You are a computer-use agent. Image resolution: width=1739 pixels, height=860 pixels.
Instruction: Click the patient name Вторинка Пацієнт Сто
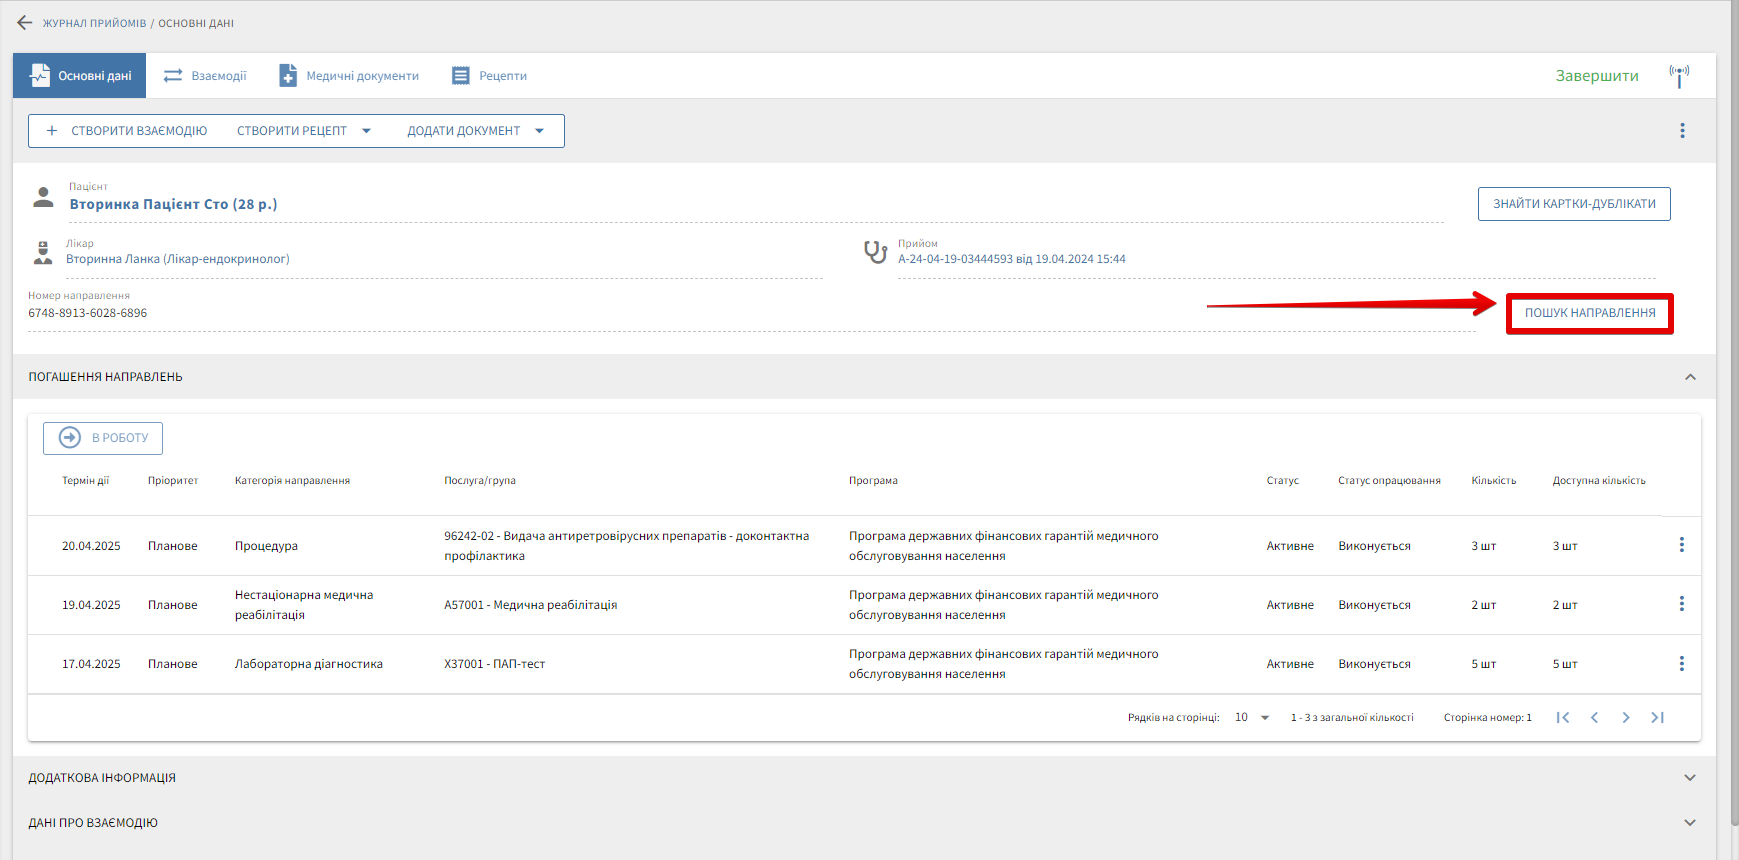[x=173, y=204]
